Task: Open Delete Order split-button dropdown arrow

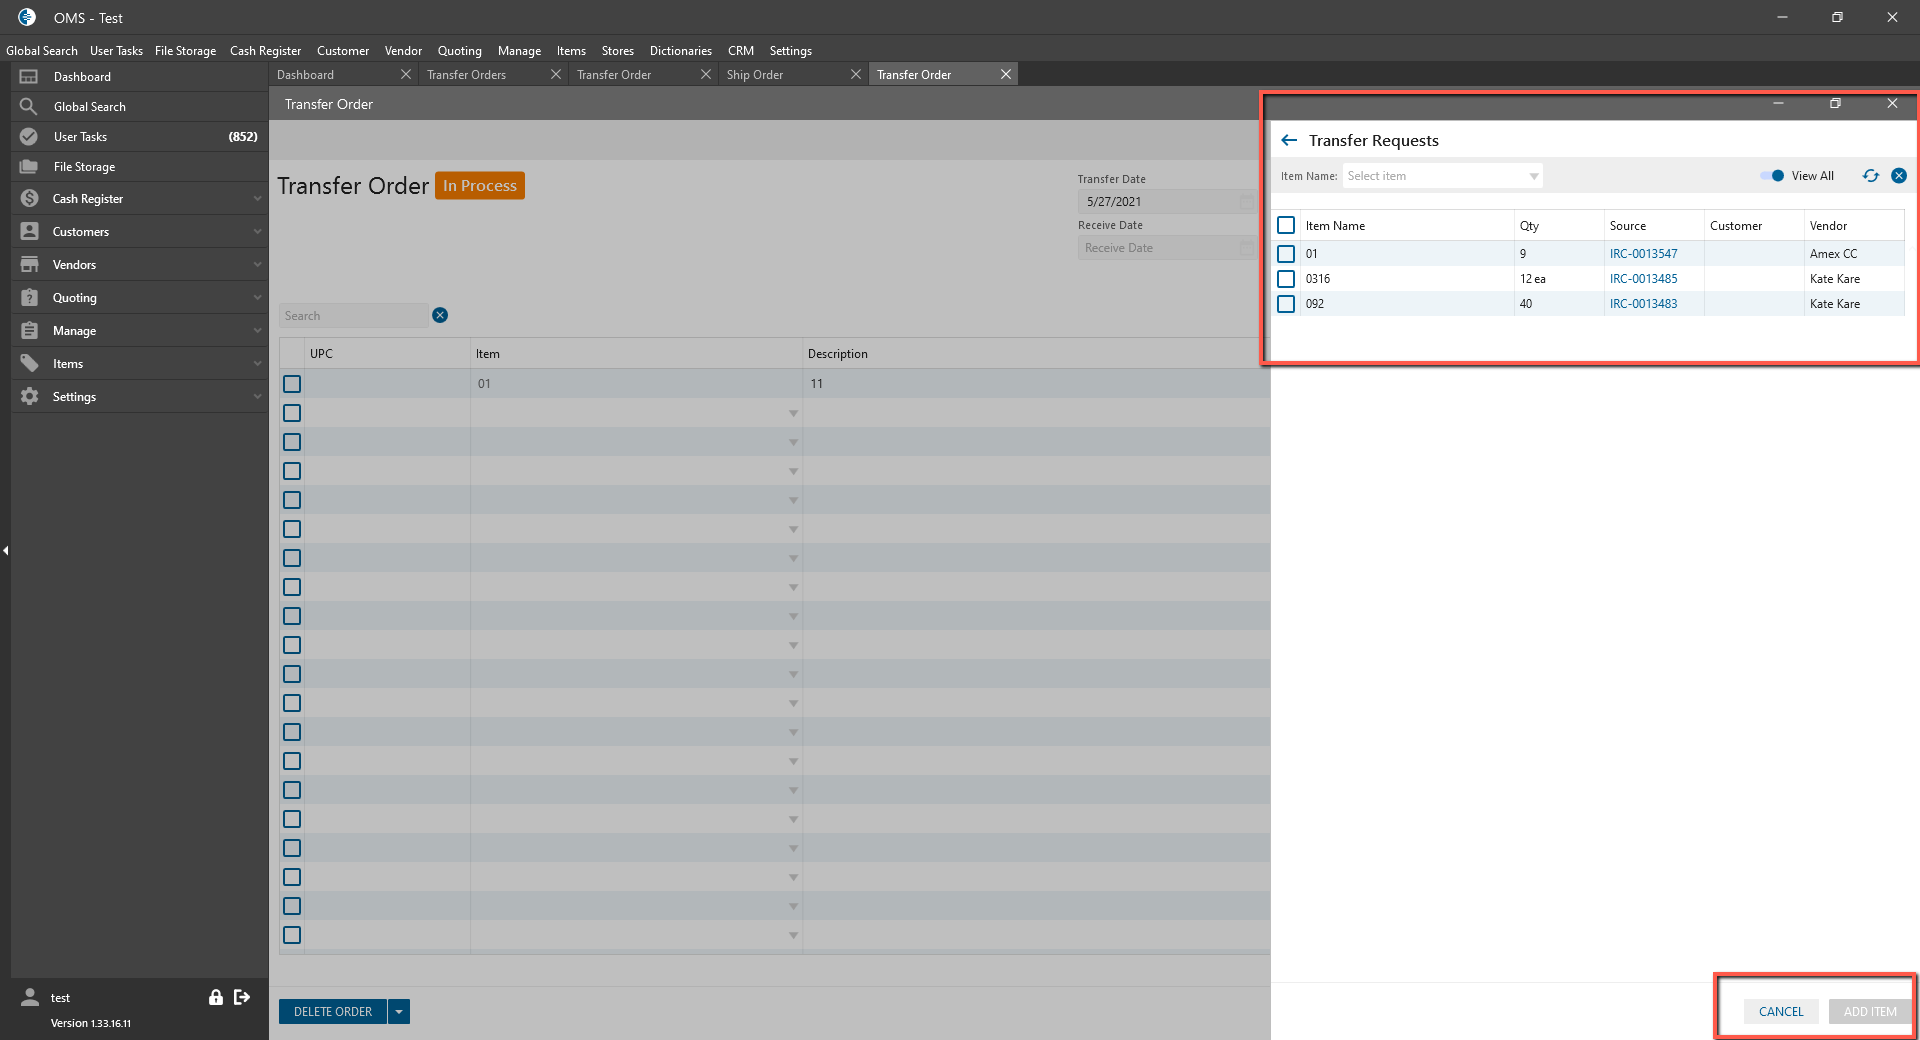Action: click(399, 1012)
